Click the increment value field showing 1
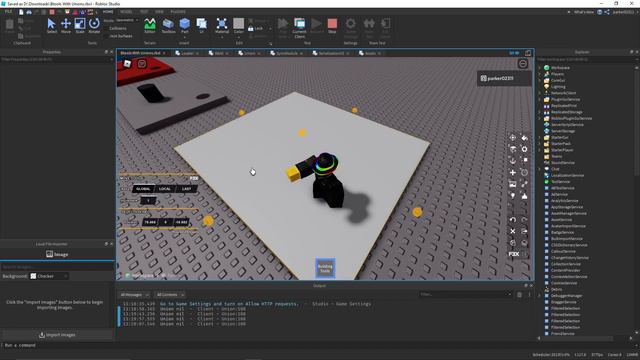 [148, 201]
